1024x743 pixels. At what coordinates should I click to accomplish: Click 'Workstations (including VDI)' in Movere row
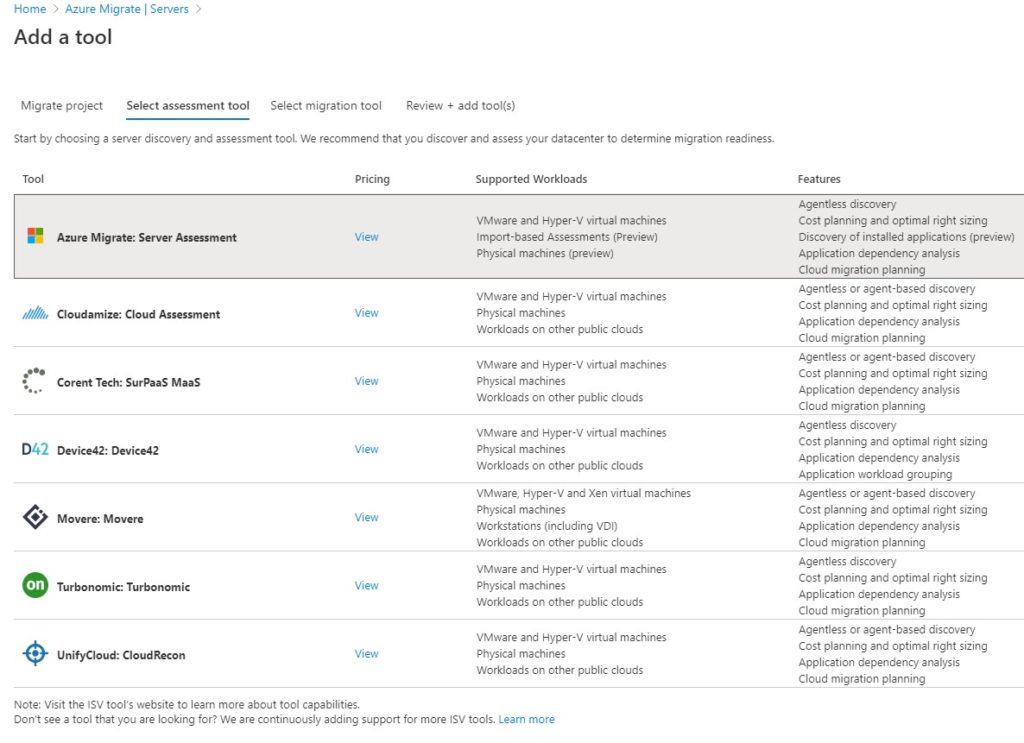click(547, 526)
